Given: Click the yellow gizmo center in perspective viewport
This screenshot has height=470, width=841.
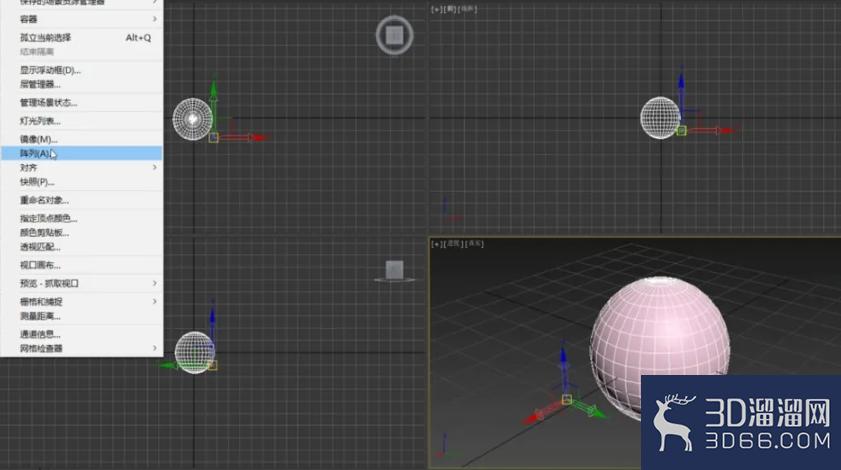Looking at the screenshot, I should 567,400.
